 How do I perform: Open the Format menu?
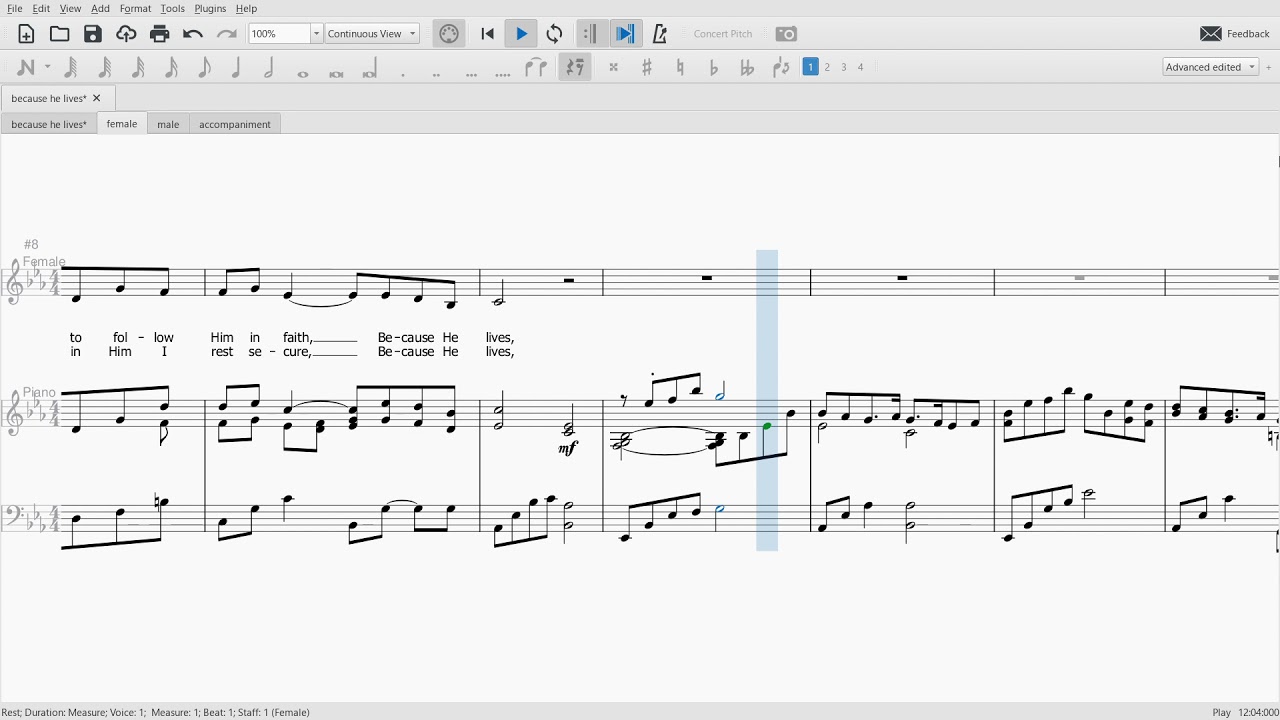[x=135, y=8]
